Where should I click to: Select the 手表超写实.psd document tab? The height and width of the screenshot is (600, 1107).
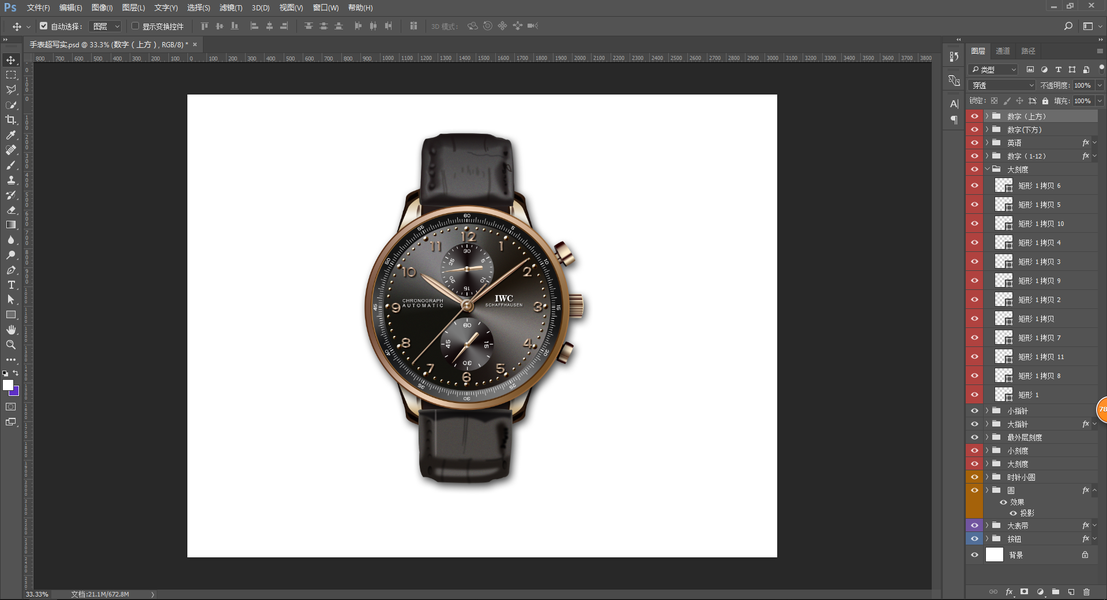(108, 44)
